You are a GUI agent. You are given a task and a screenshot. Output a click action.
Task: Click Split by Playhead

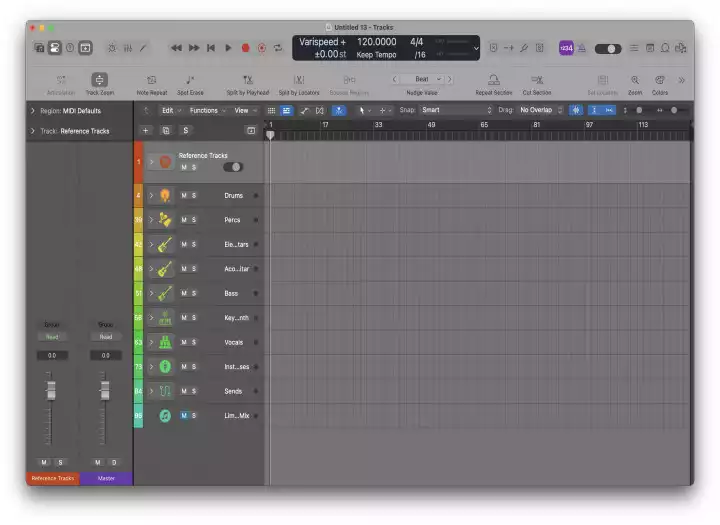pyautogui.click(x=248, y=85)
